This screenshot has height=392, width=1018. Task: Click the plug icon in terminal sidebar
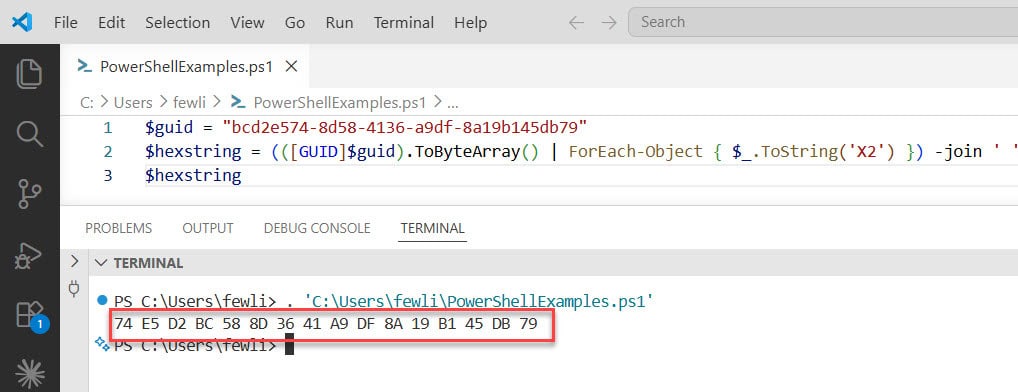pos(74,289)
